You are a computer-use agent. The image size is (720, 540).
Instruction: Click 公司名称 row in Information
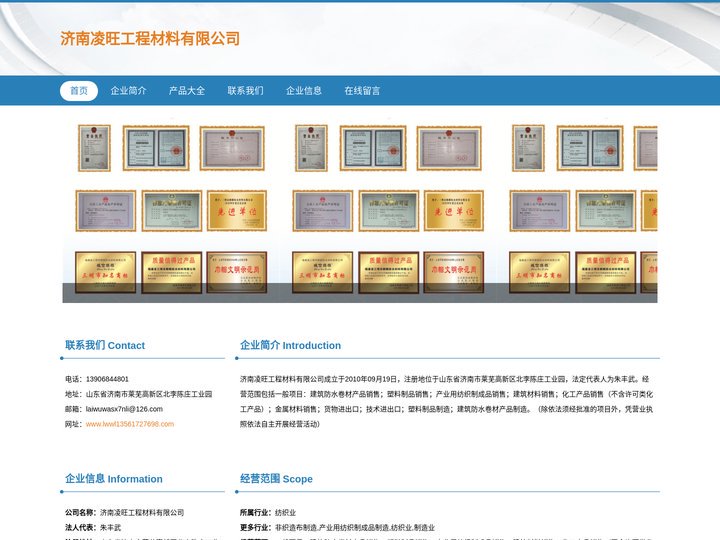point(124,512)
